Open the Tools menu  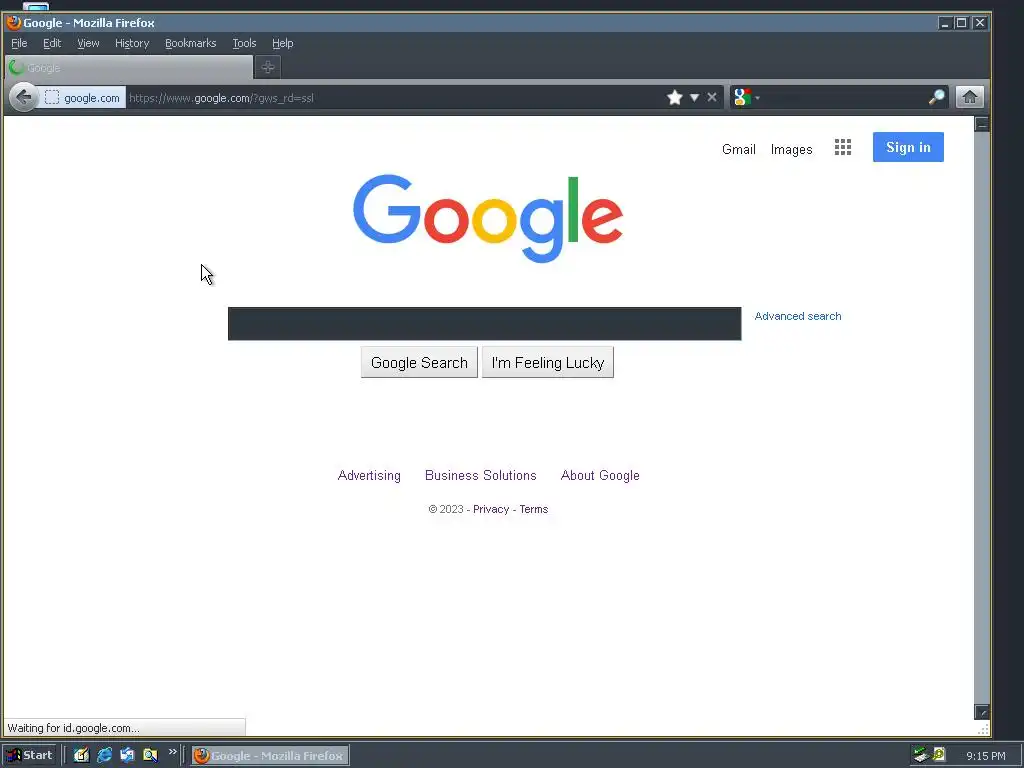pos(244,43)
